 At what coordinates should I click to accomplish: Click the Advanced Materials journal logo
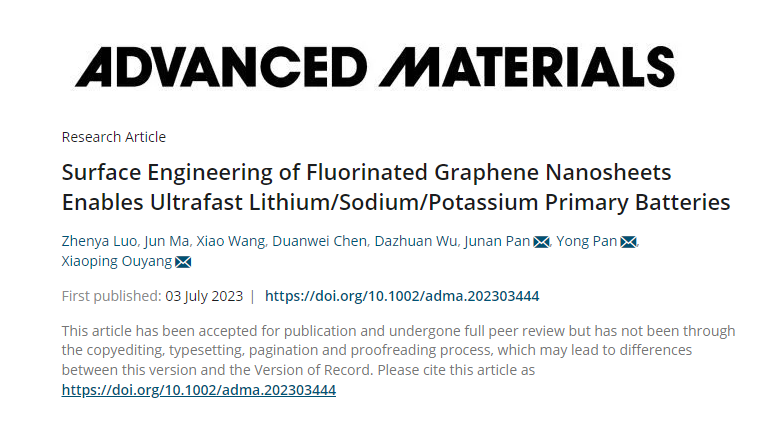click(x=374, y=67)
